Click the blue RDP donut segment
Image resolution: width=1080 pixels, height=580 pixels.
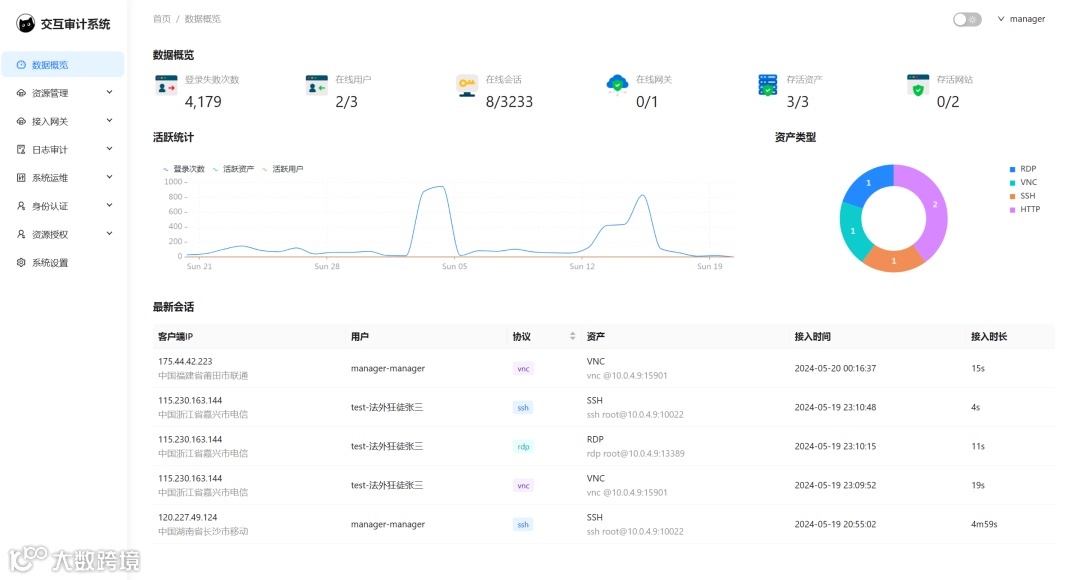point(869,183)
